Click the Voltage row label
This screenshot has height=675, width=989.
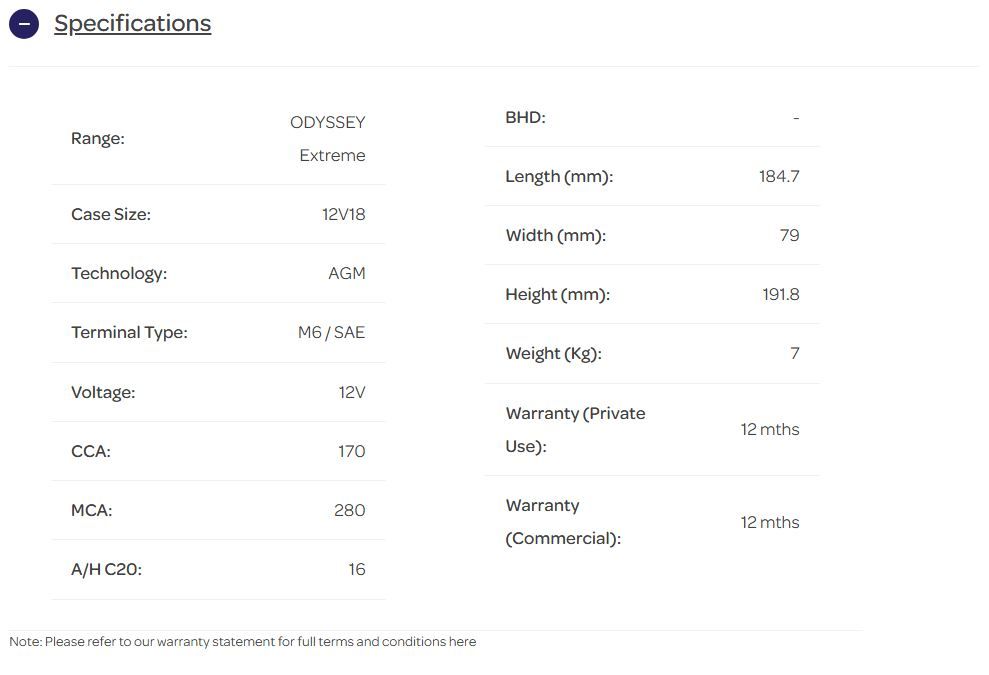click(103, 392)
